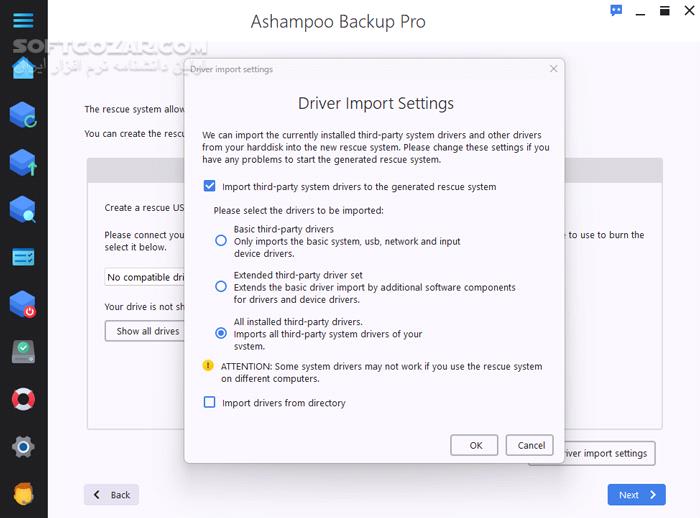This screenshot has width=700, height=518.
Task: Open the restore cube icon with up arrow
Action: pyautogui.click(x=23, y=163)
